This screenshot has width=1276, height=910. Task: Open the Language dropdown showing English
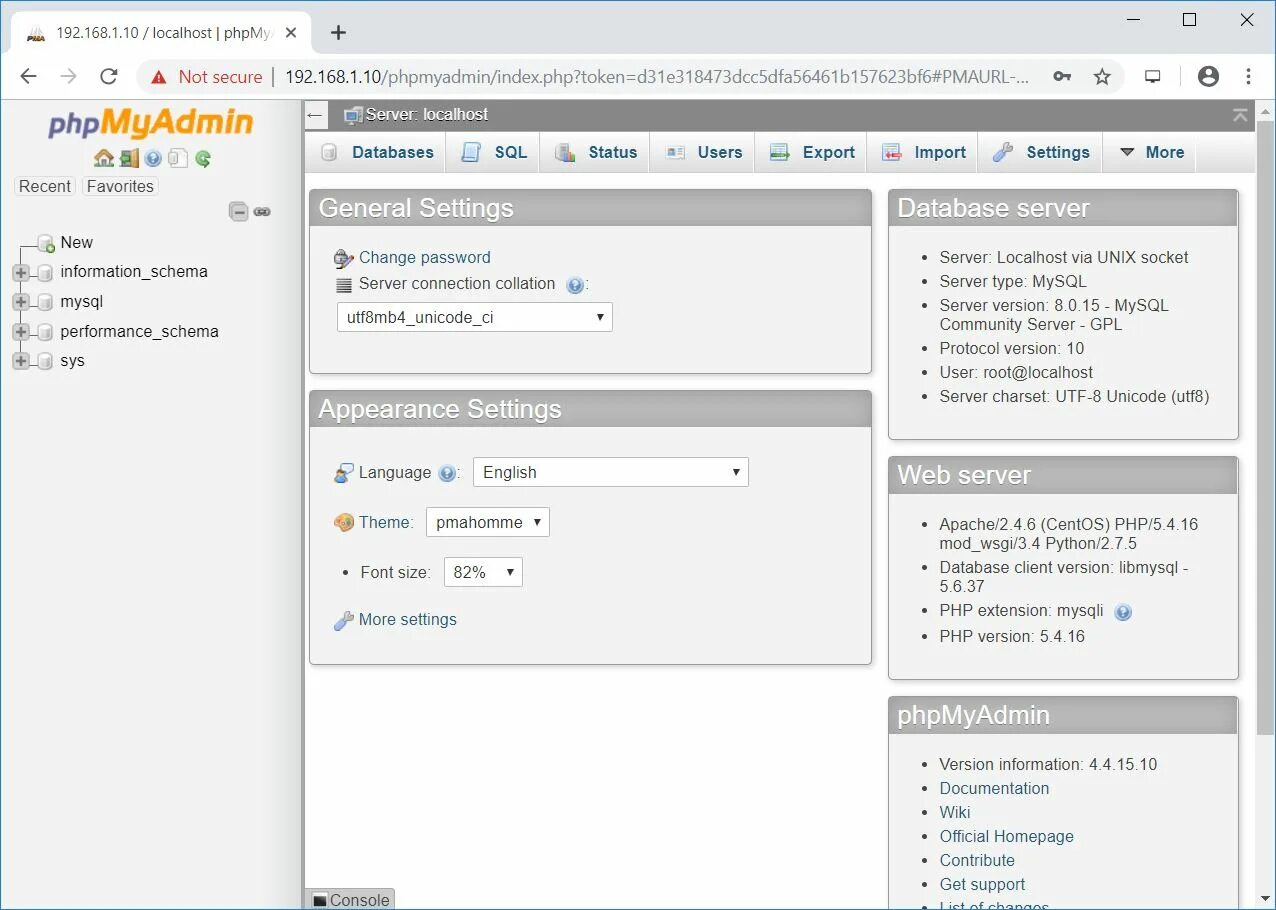(x=611, y=472)
